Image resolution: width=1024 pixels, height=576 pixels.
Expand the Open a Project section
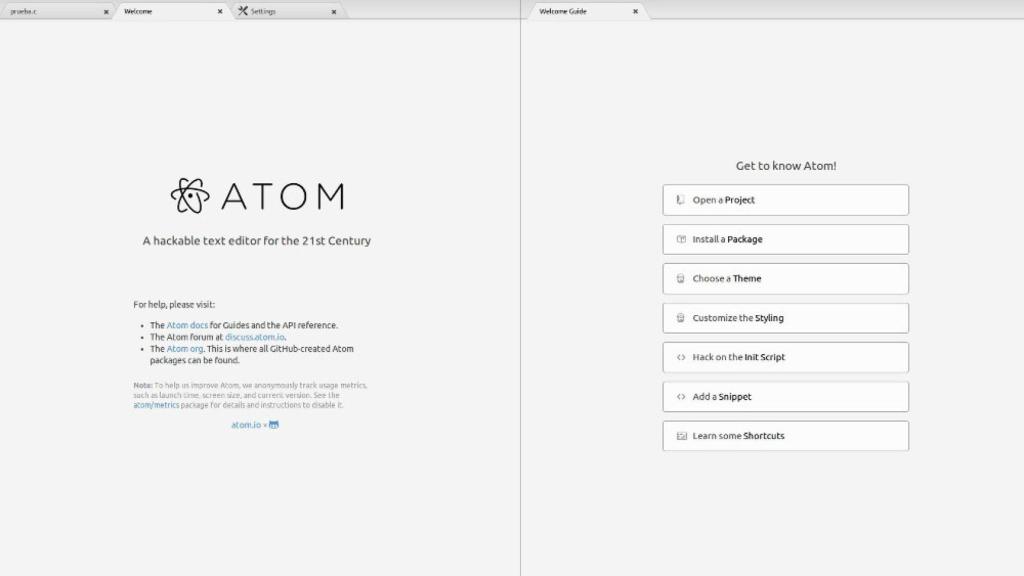coord(785,200)
